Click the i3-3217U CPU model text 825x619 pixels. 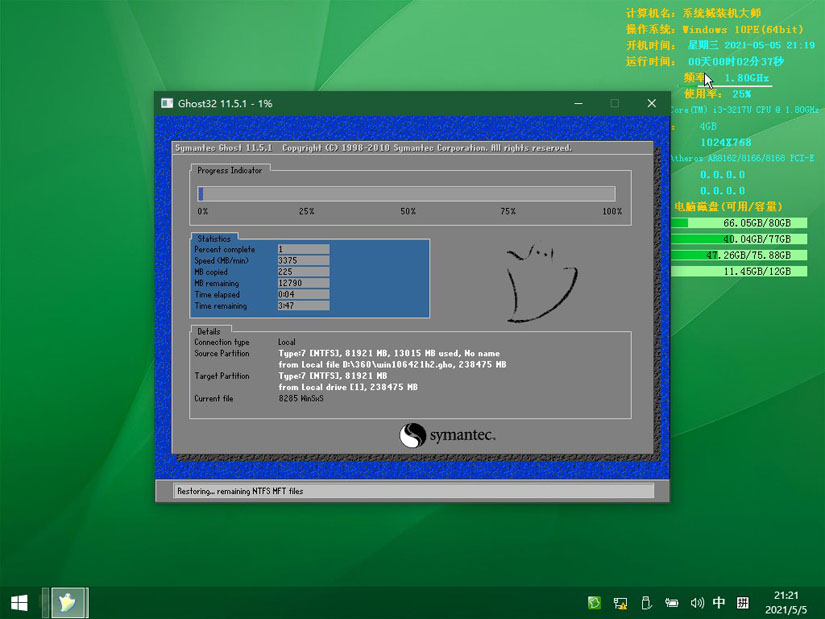pyautogui.click(x=744, y=110)
